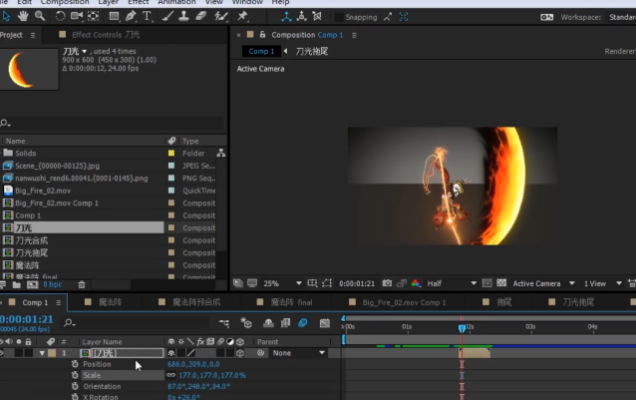The width and height of the screenshot is (636, 400).
Task: Toggle Orientation stopwatch keyframing
Action: click(75, 386)
